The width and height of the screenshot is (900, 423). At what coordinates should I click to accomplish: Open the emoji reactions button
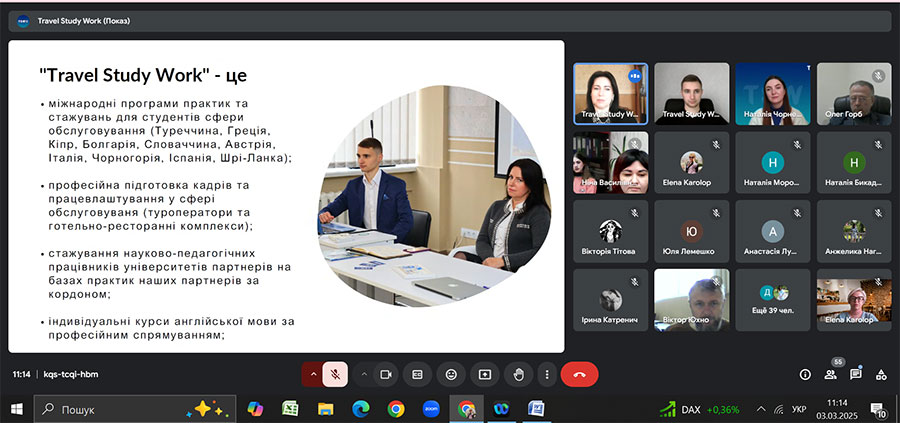pos(451,374)
